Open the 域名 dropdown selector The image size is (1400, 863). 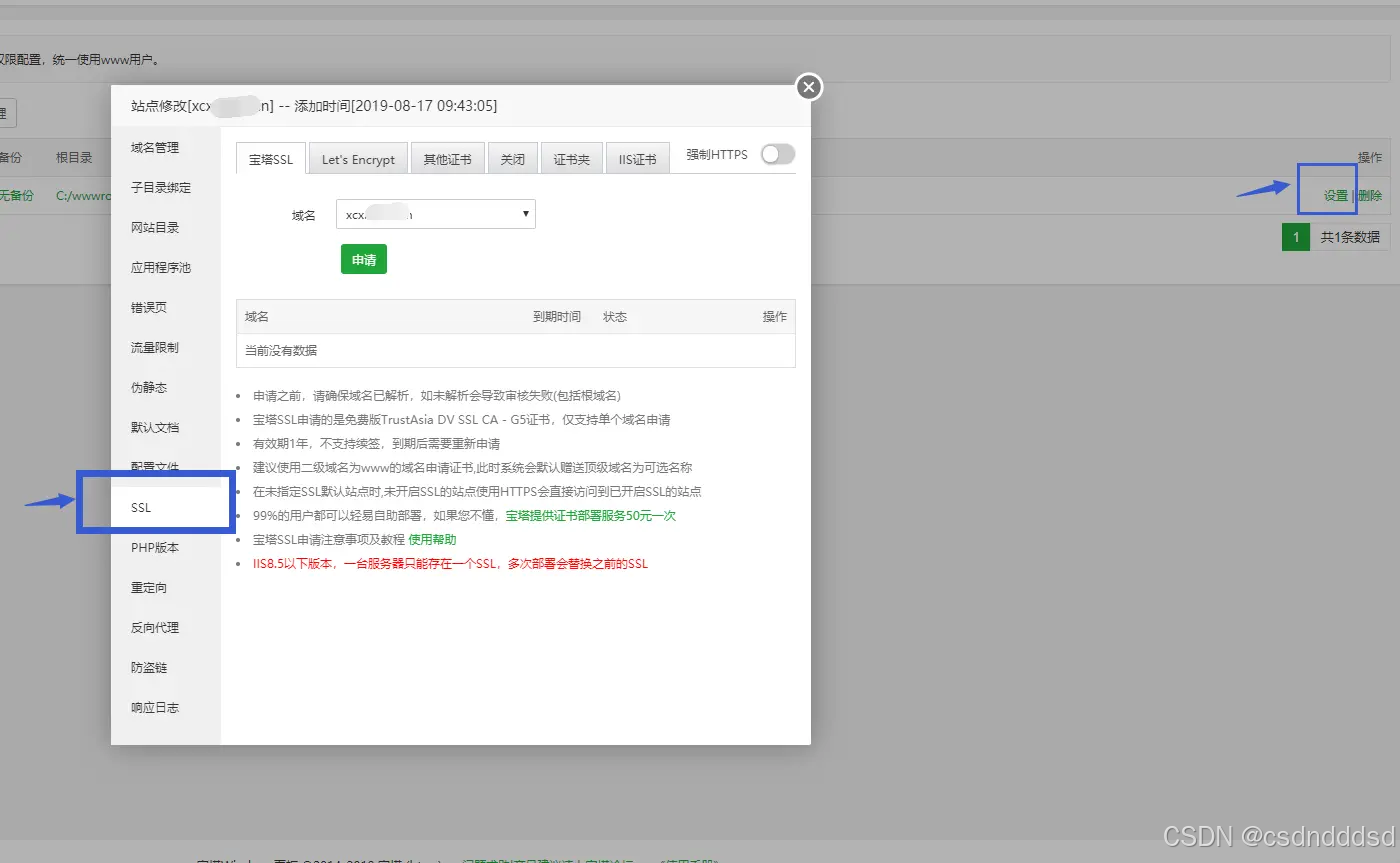[436, 214]
